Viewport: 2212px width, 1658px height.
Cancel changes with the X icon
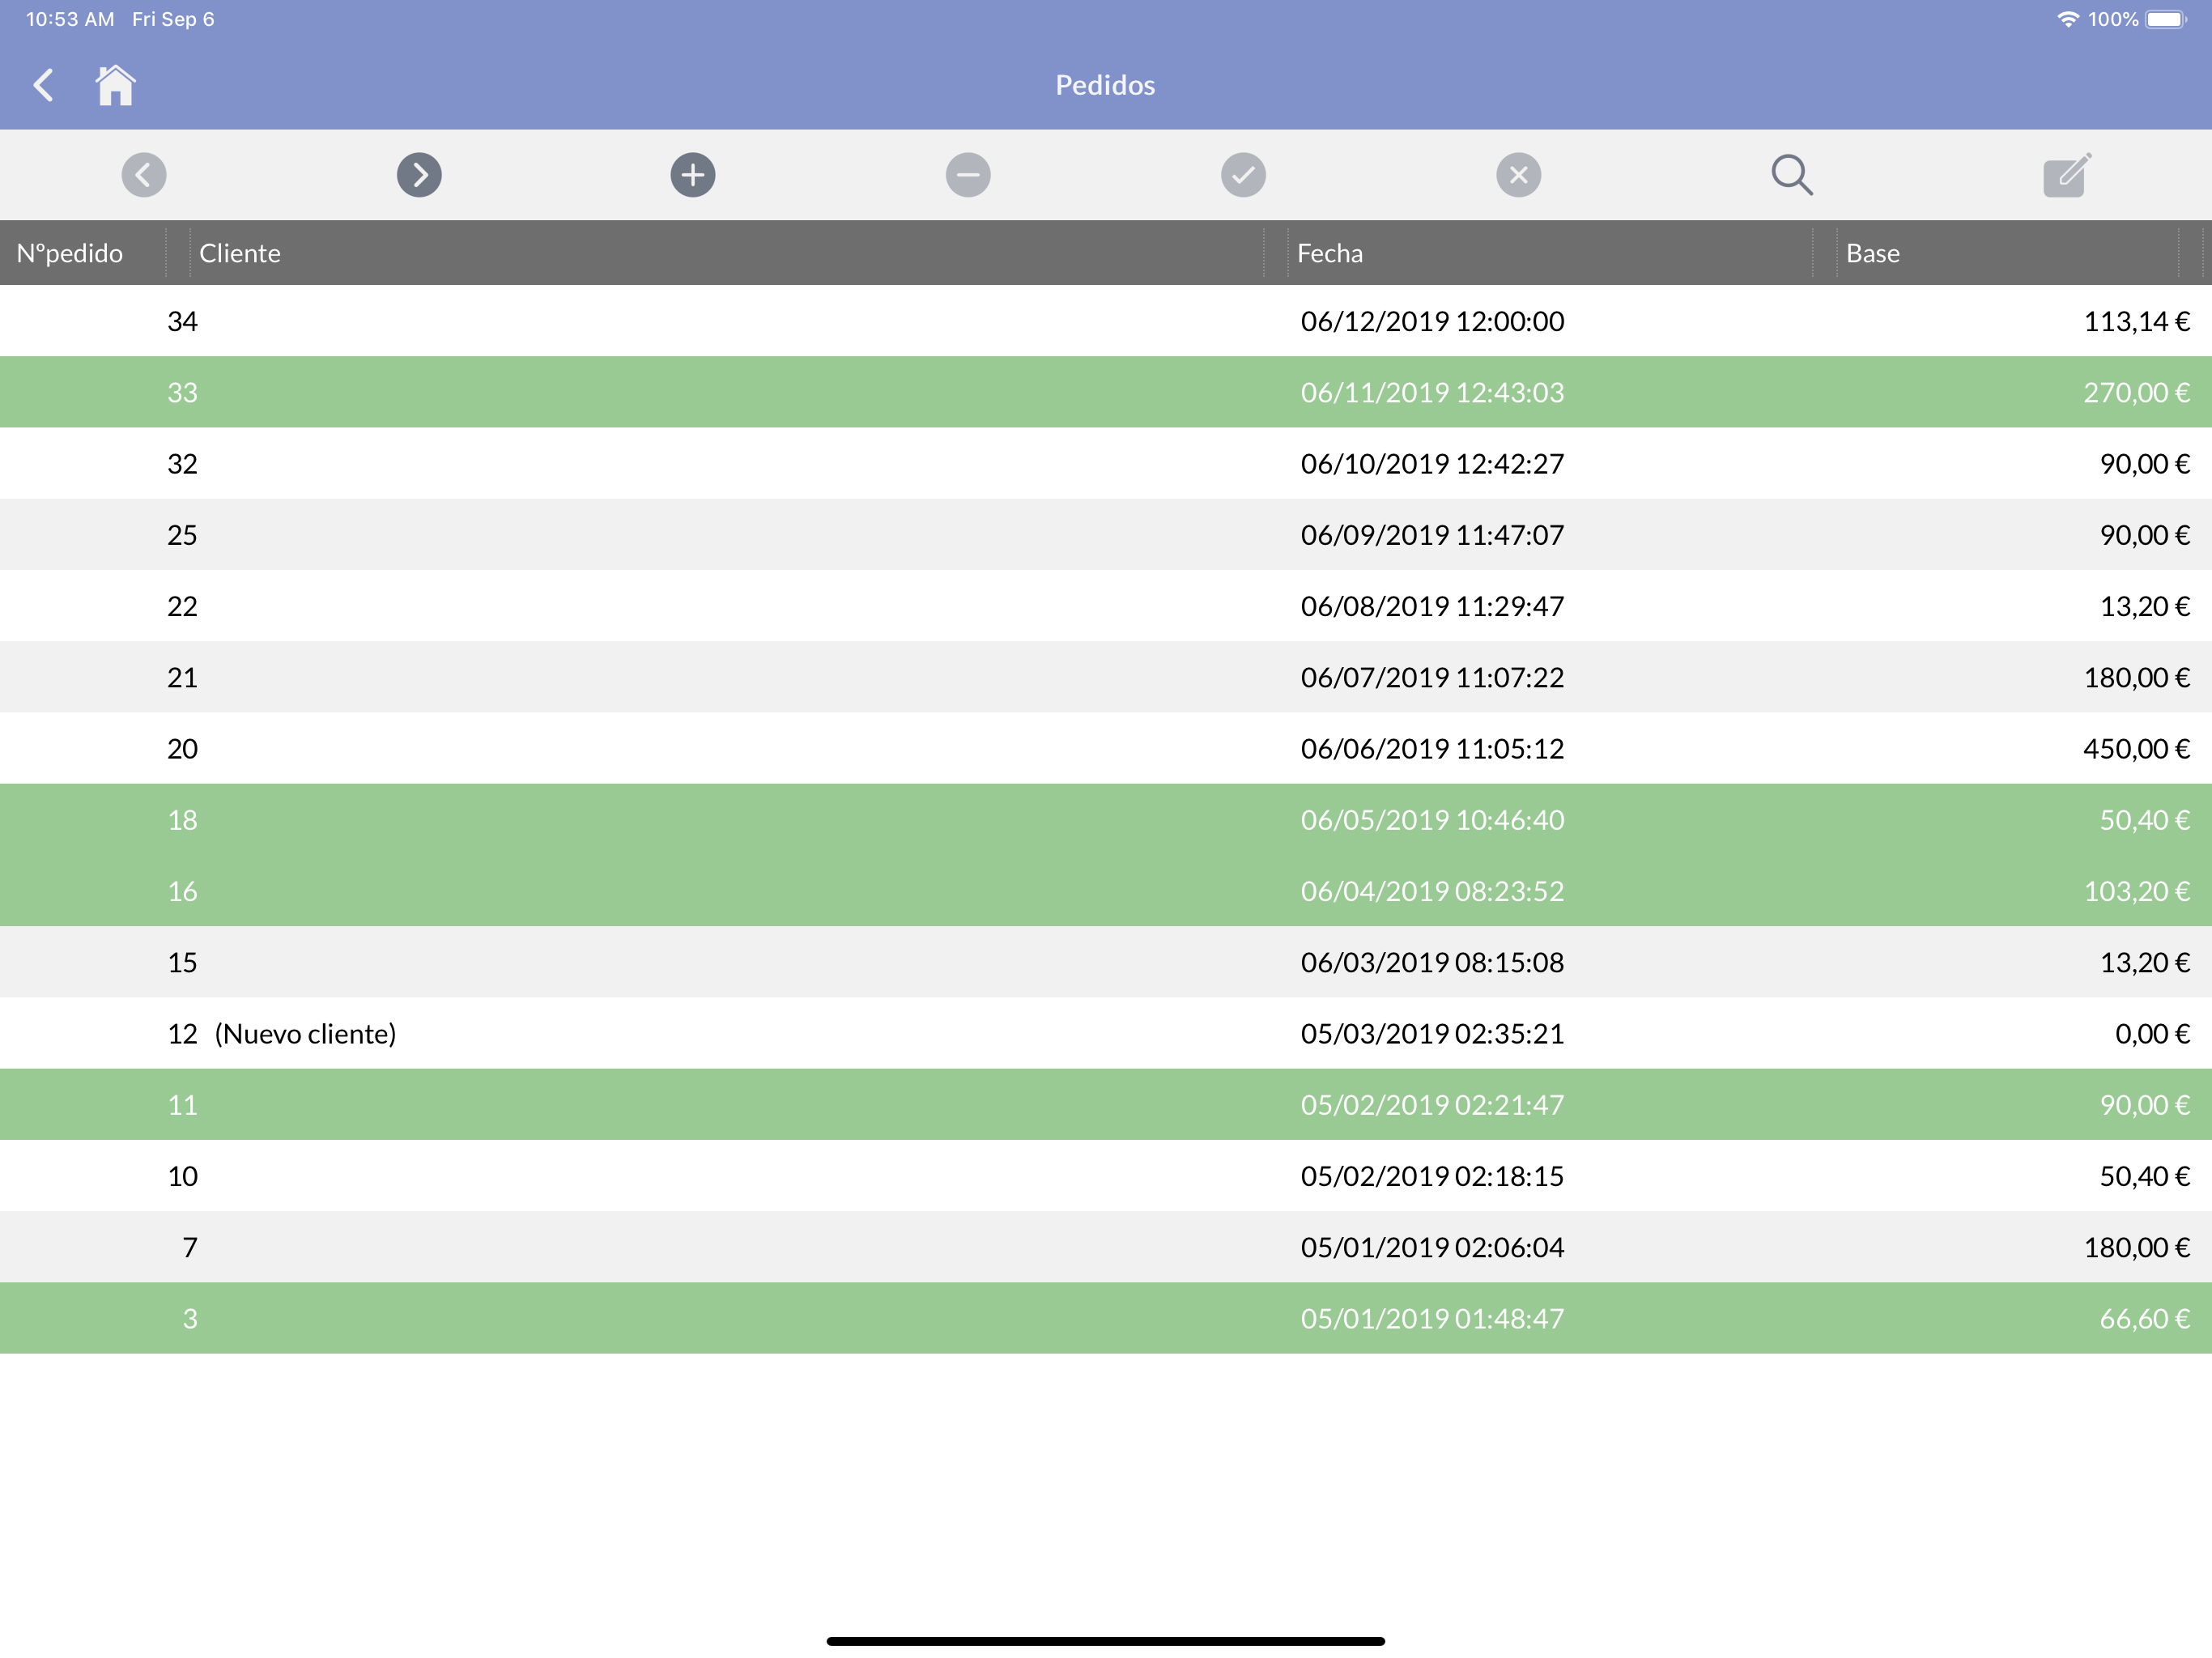point(1518,175)
